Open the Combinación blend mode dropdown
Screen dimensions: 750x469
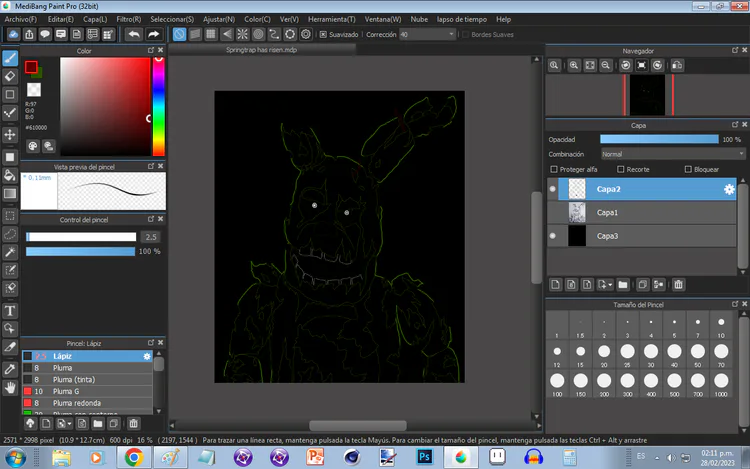(672, 154)
